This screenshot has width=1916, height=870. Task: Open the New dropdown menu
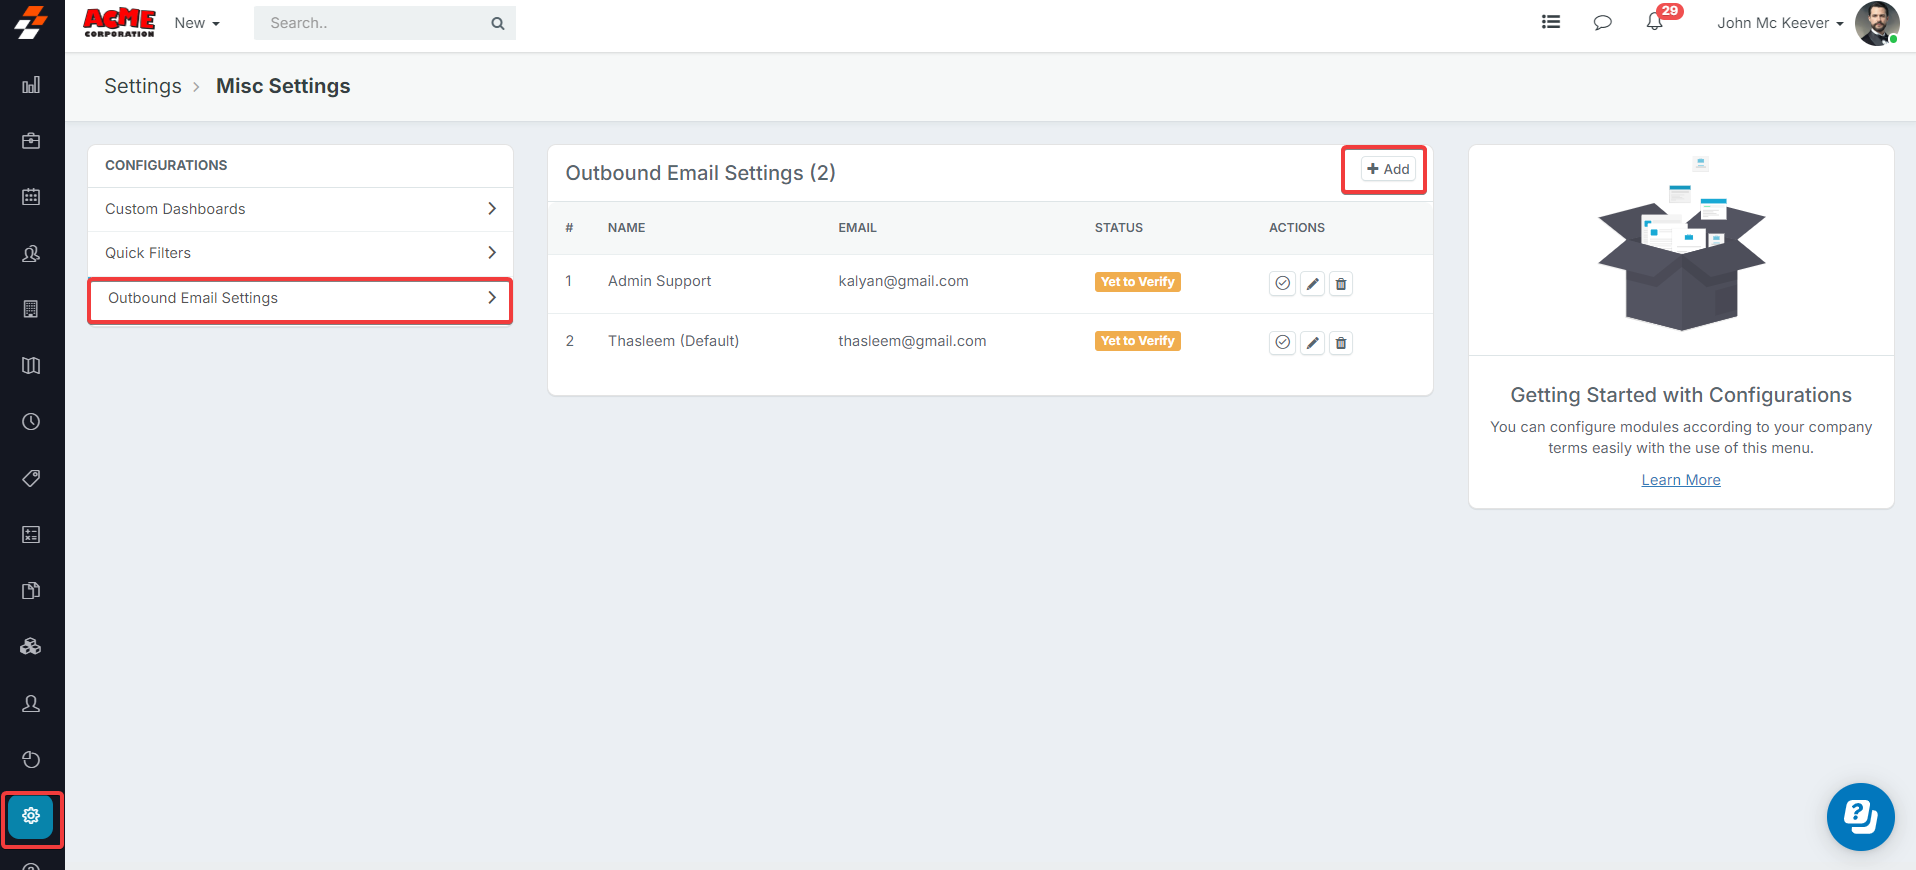197,23
